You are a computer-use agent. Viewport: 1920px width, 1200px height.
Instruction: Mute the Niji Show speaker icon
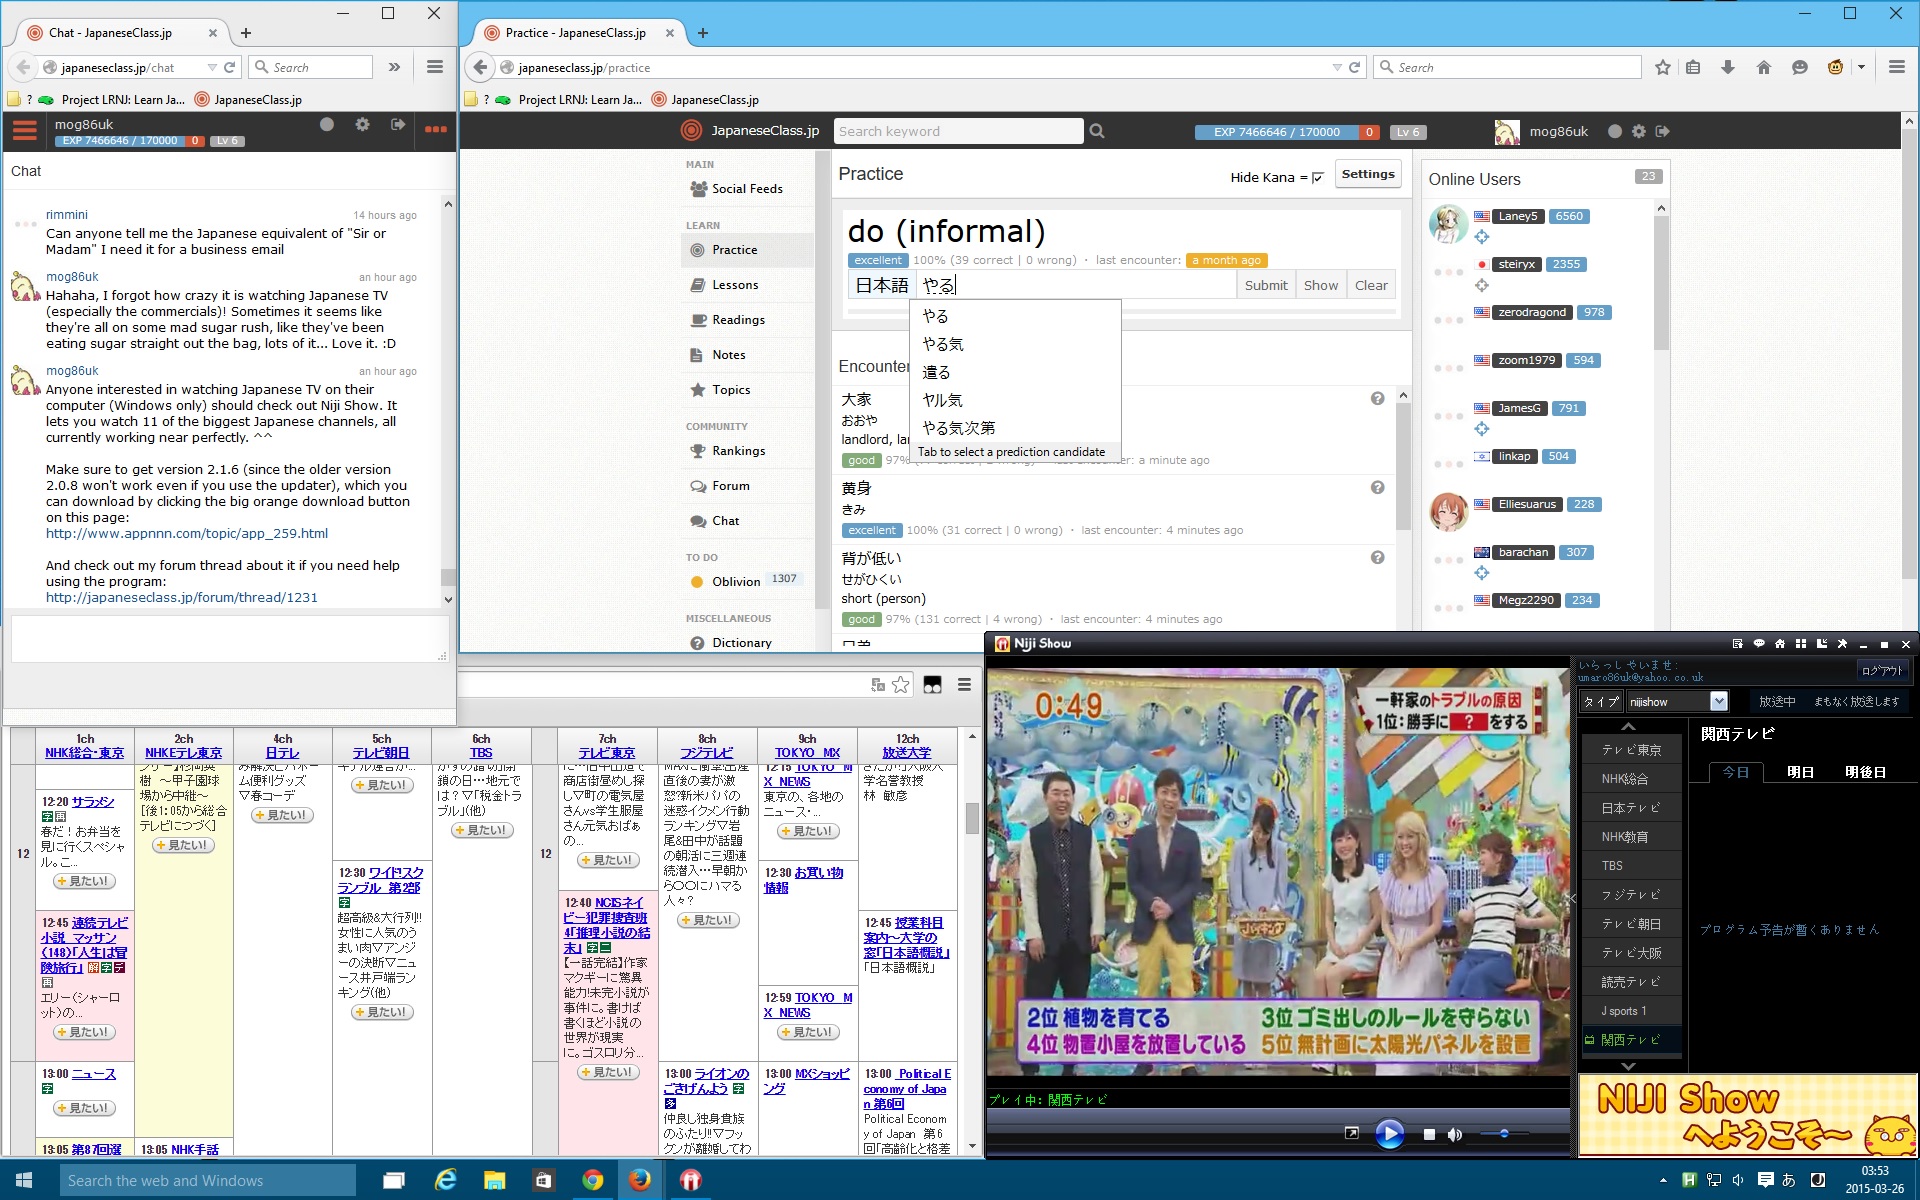click(1455, 1134)
